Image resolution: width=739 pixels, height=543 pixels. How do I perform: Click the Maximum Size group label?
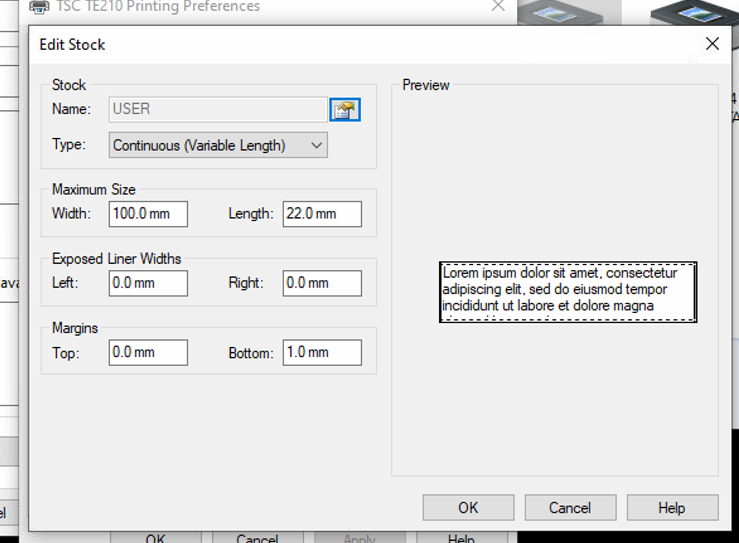94,189
